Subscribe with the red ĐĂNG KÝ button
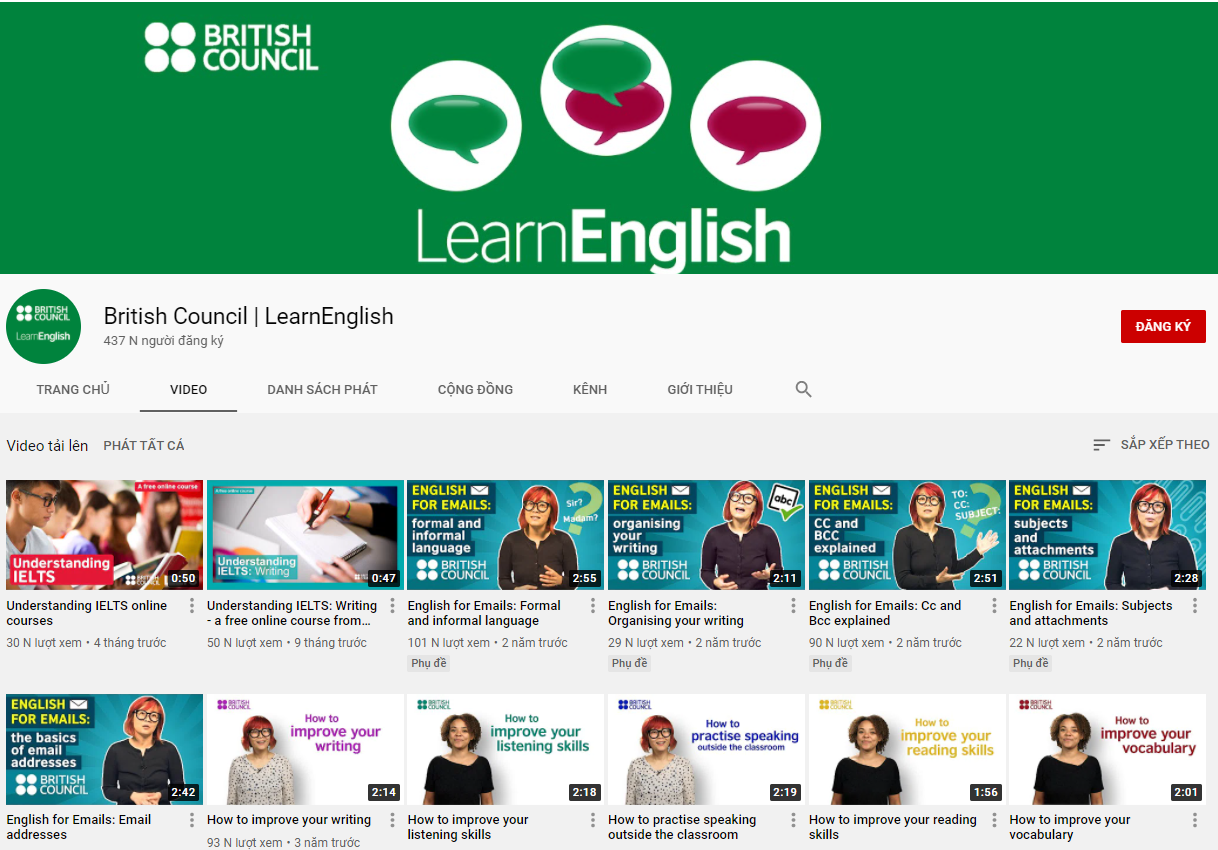This screenshot has width=1218, height=850. click(x=1163, y=327)
